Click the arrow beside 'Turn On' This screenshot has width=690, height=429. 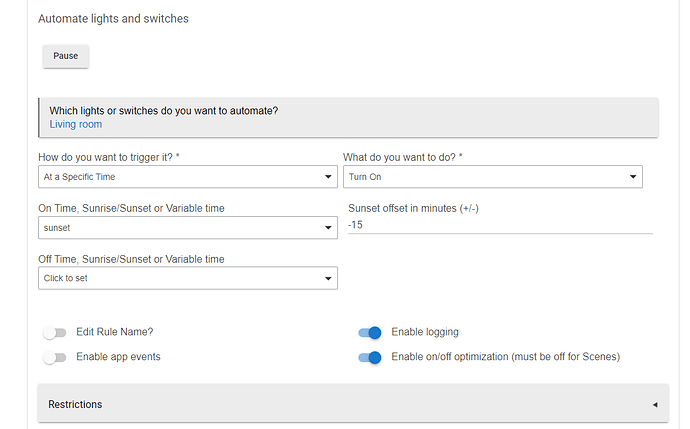point(633,178)
